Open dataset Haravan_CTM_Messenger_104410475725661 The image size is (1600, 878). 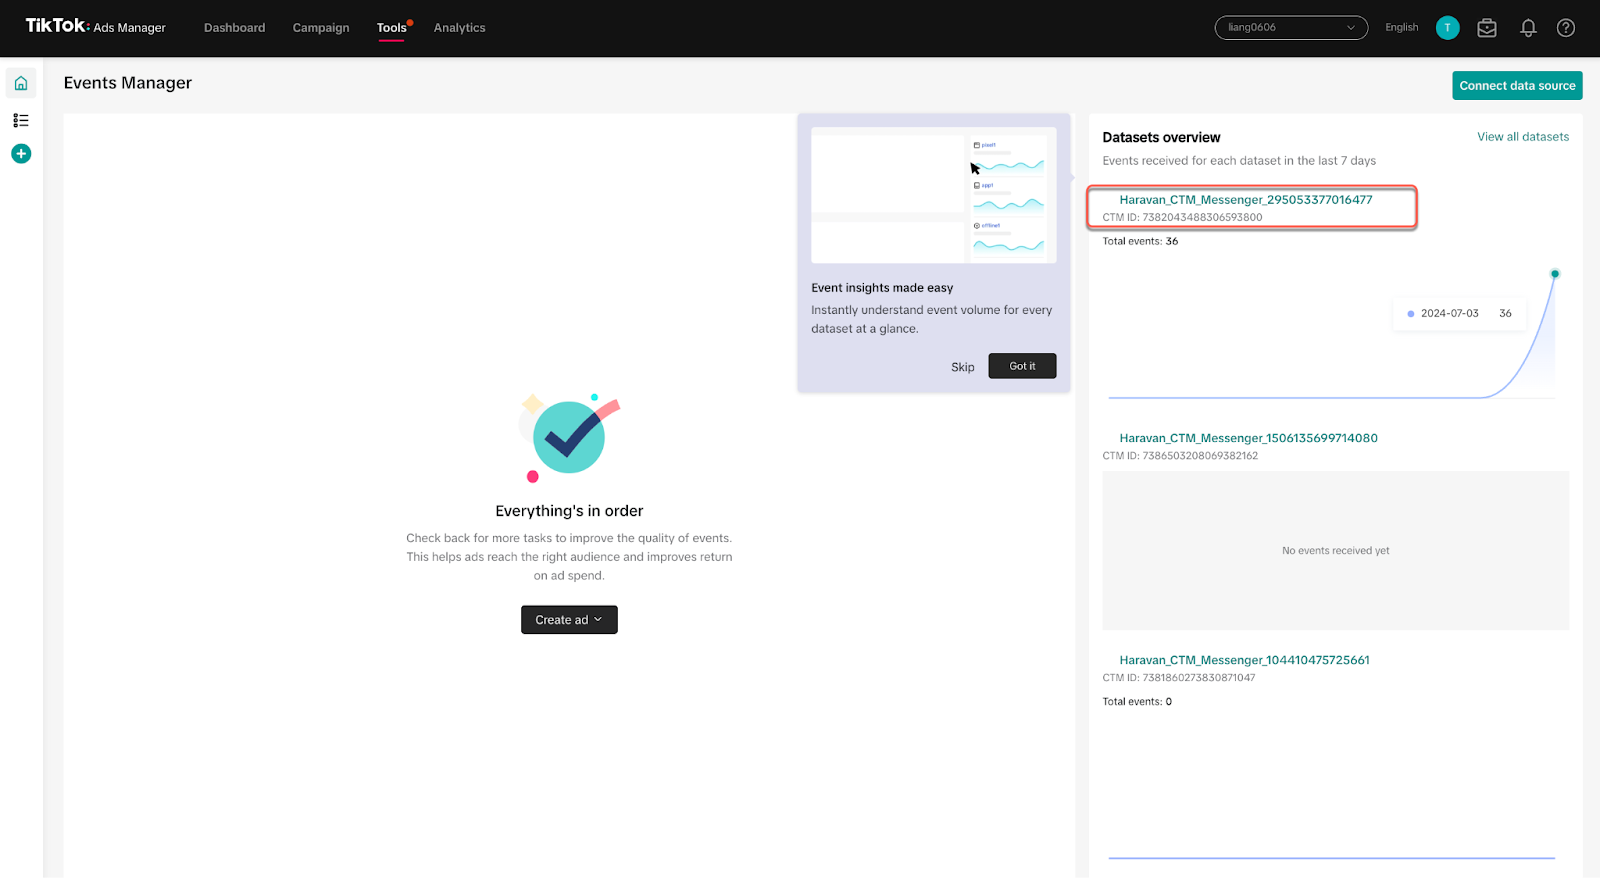1245,660
